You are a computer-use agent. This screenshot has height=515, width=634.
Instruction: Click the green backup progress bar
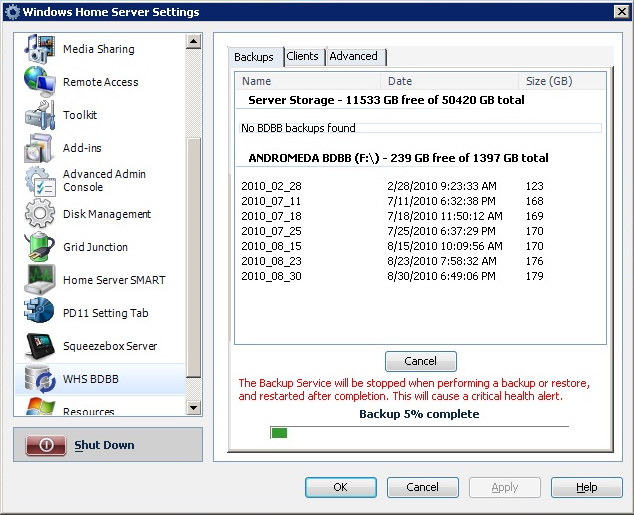pyautogui.click(x=279, y=433)
